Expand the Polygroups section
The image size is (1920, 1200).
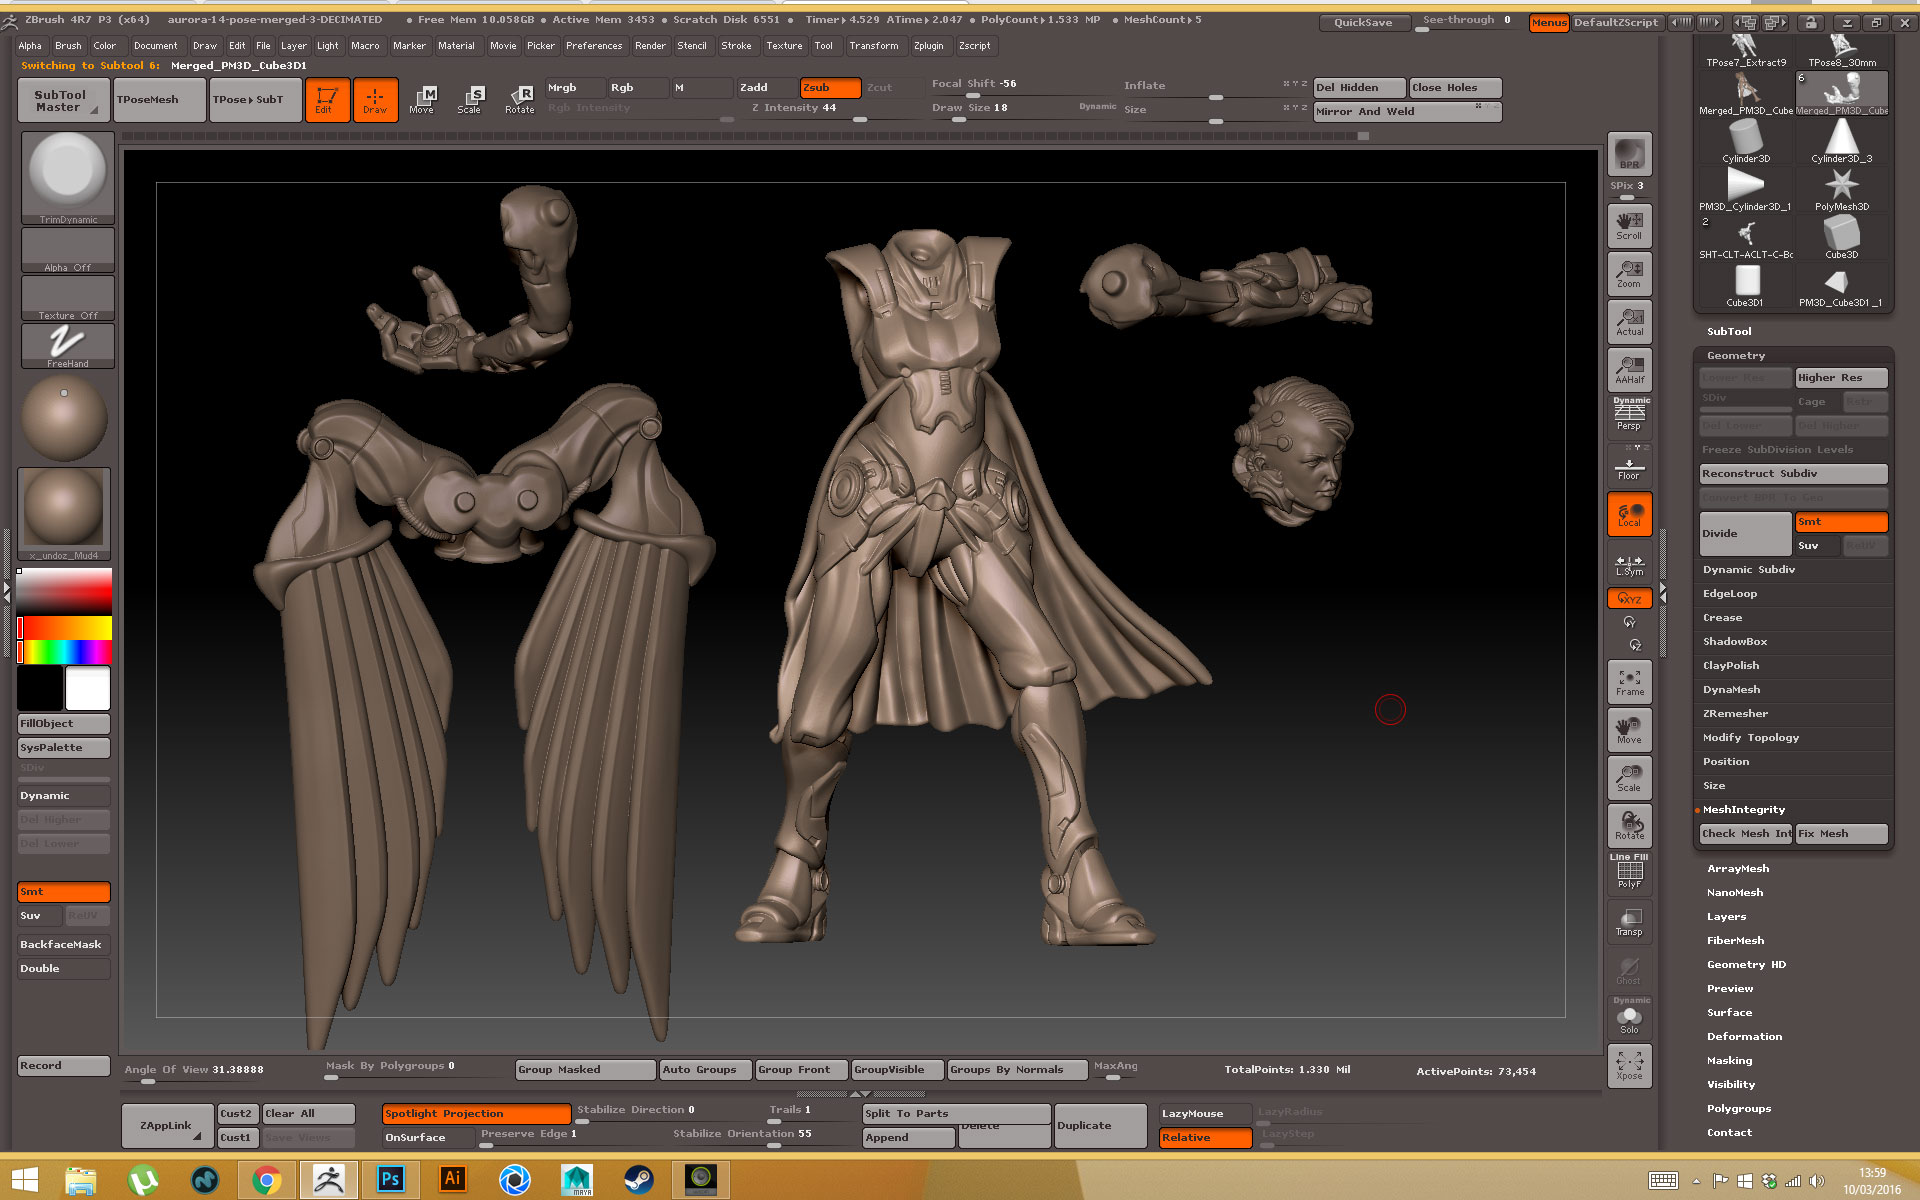(x=1739, y=1109)
